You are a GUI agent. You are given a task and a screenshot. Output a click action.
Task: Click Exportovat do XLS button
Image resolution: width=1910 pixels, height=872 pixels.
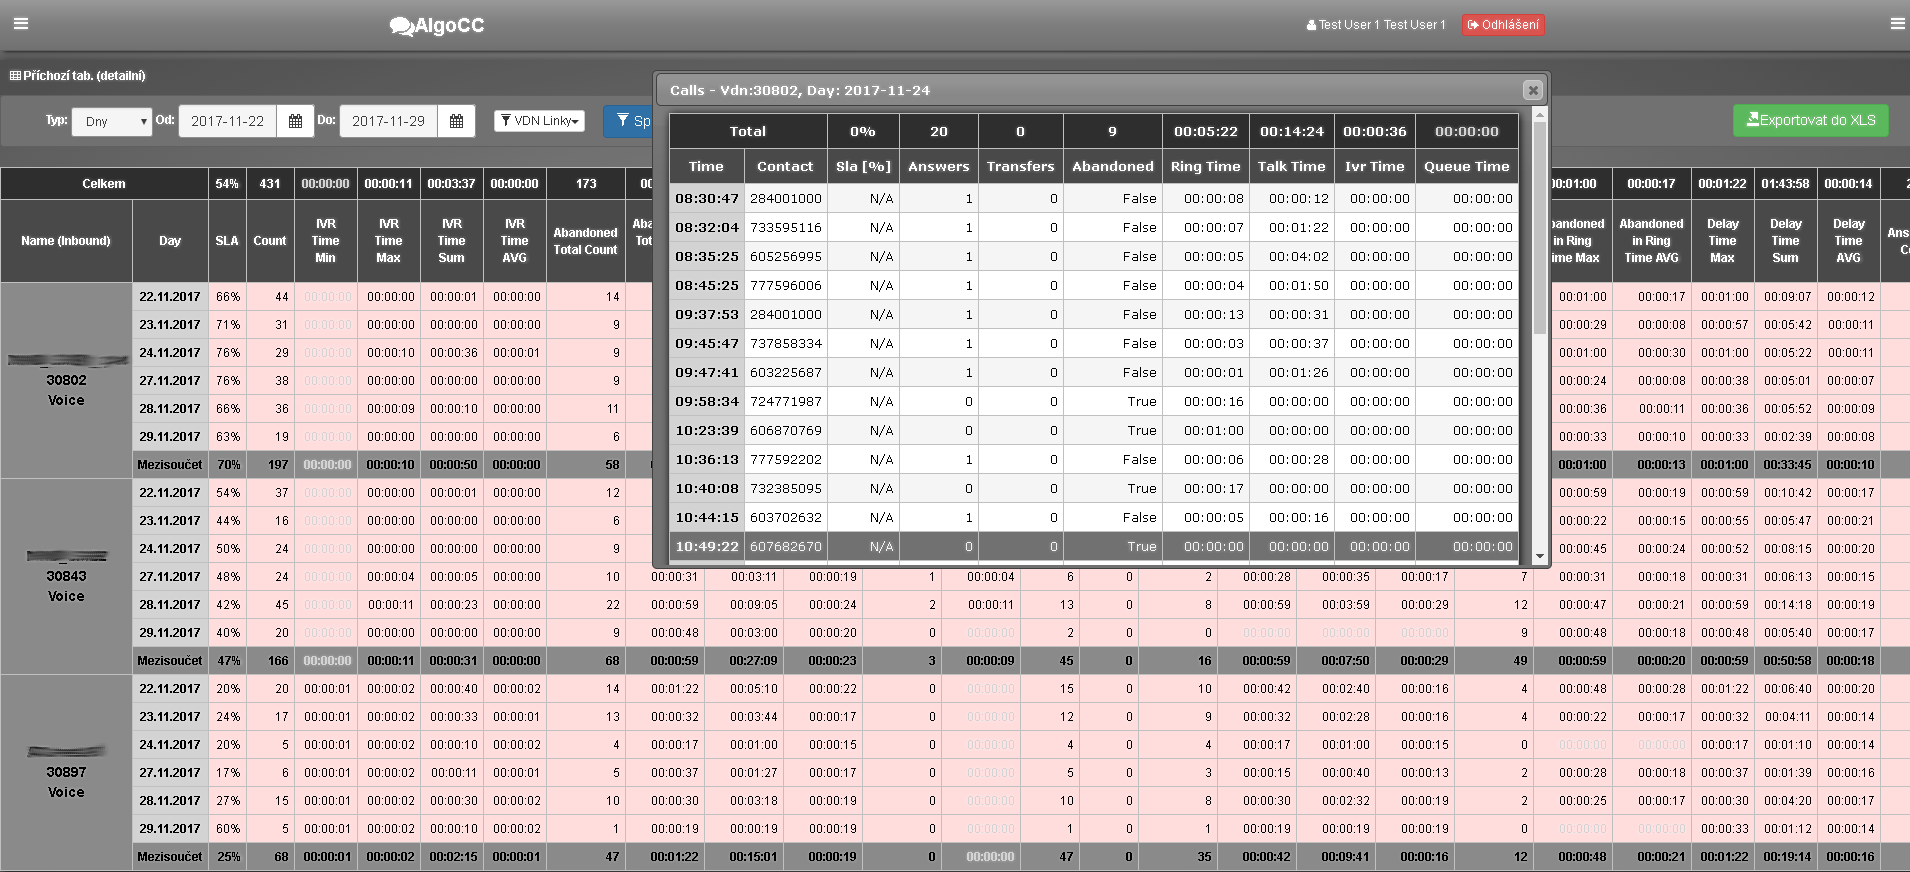coord(1810,120)
